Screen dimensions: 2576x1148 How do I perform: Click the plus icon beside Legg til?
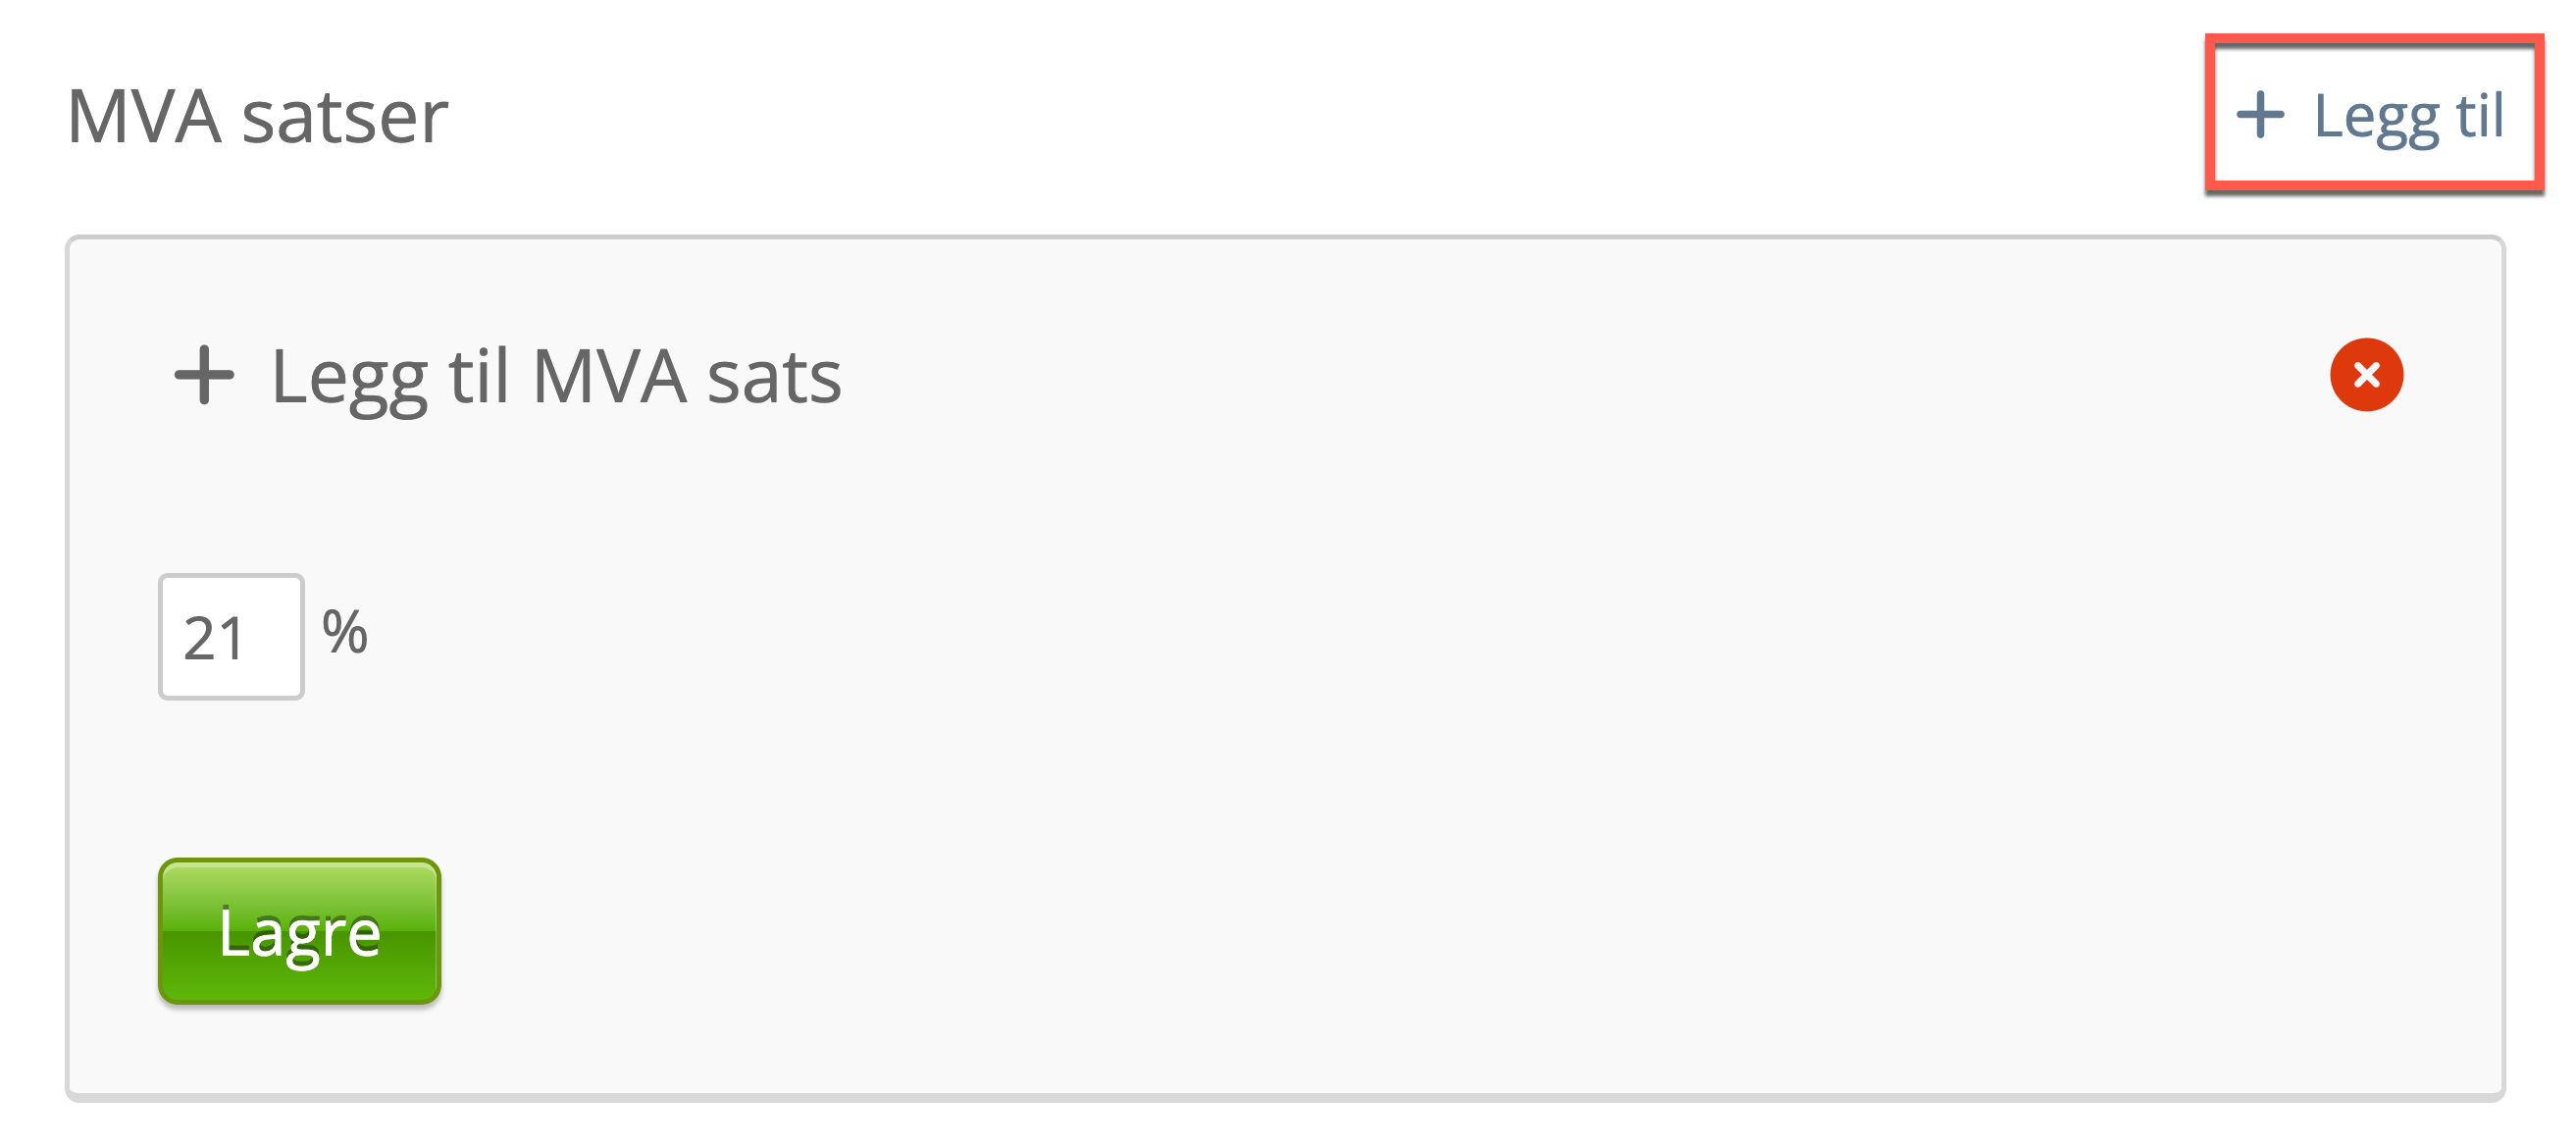coord(2260,115)
